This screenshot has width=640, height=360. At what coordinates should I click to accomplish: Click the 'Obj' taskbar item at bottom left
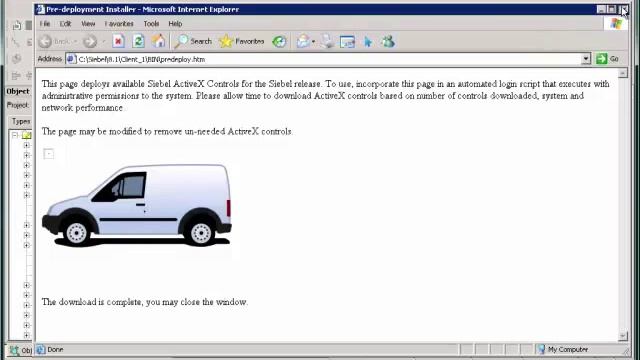click(20, 350)
